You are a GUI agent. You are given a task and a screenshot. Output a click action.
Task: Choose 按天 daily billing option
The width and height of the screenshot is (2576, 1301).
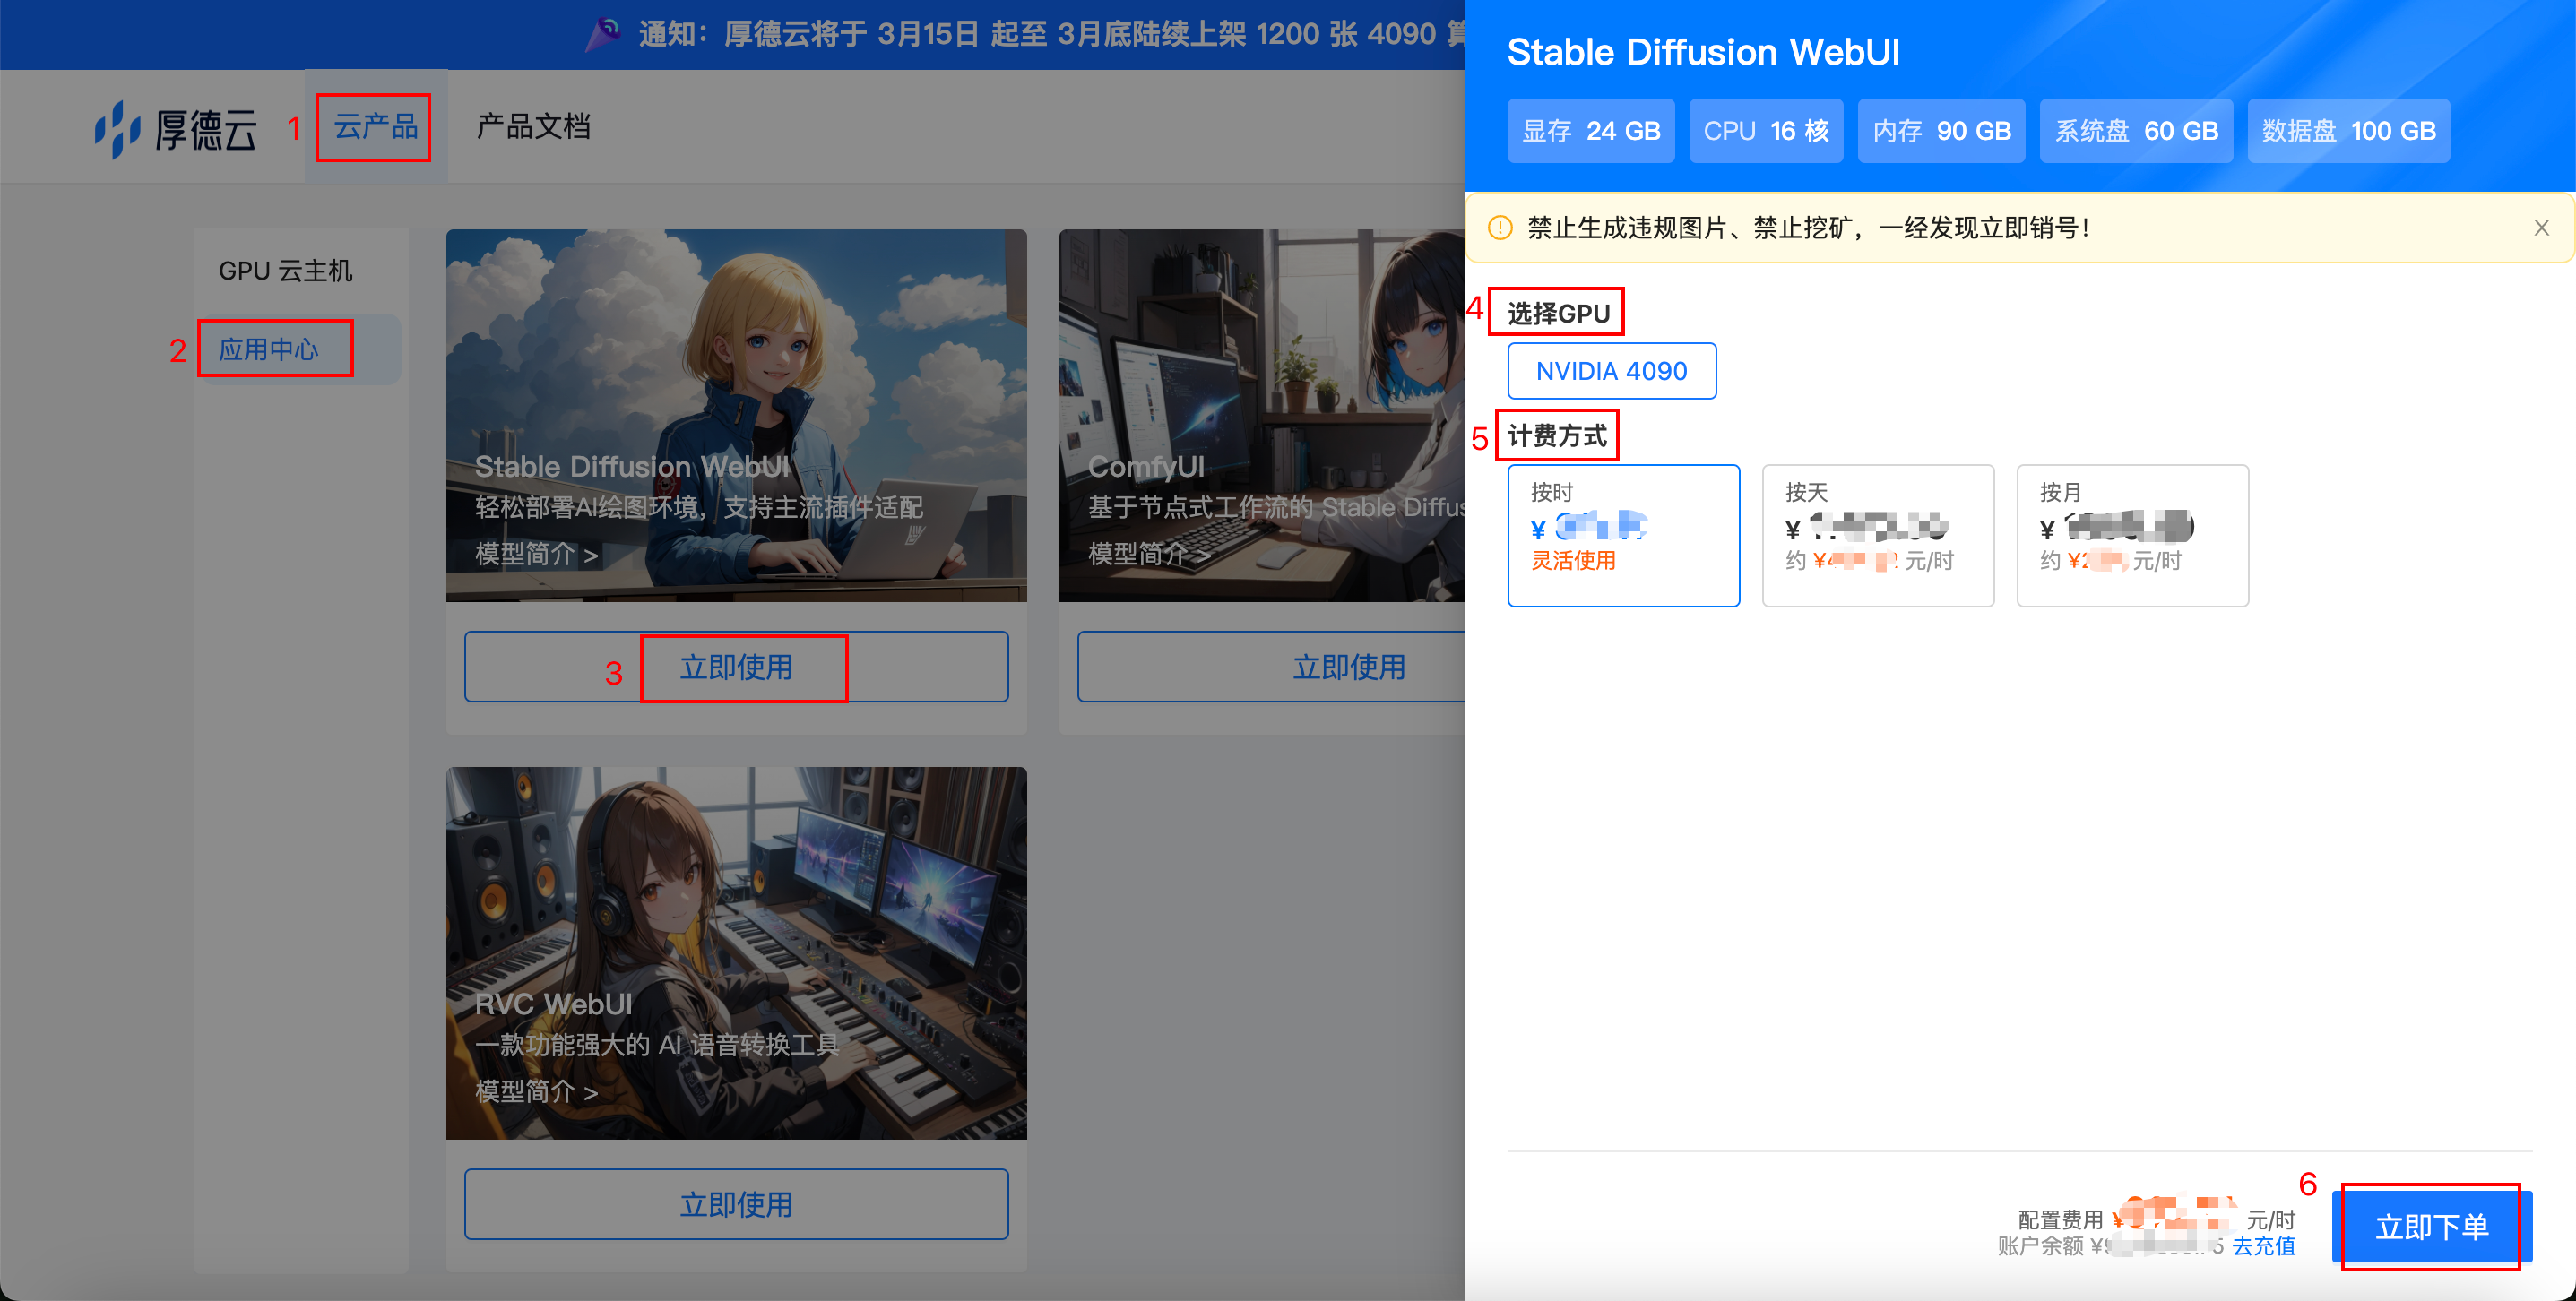point(1877,535)
